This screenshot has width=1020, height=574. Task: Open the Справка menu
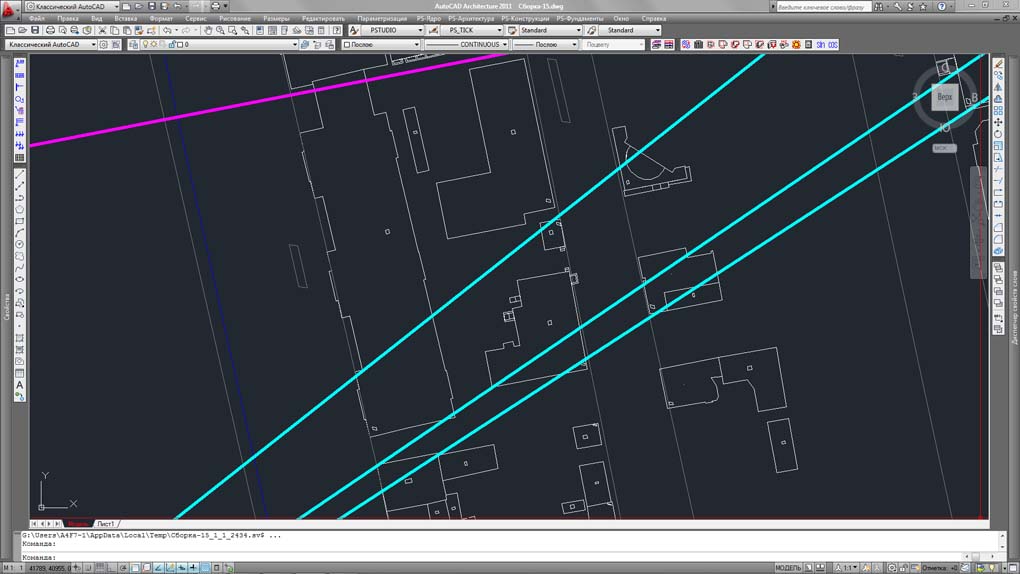point(654,19)
